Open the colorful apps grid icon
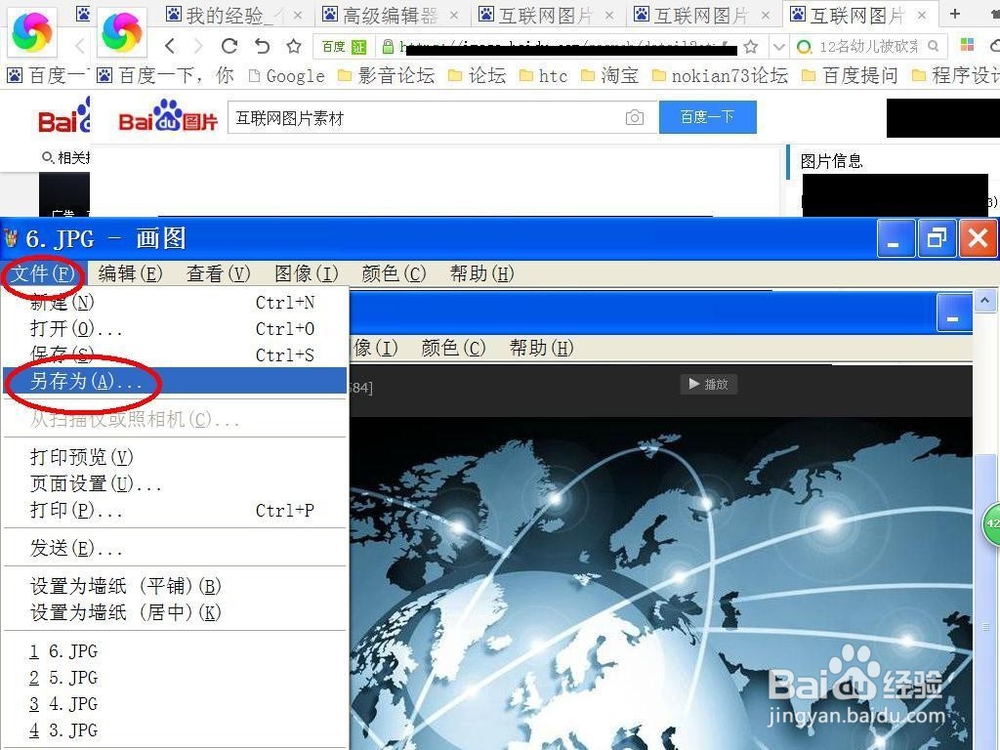 [967, 45]
